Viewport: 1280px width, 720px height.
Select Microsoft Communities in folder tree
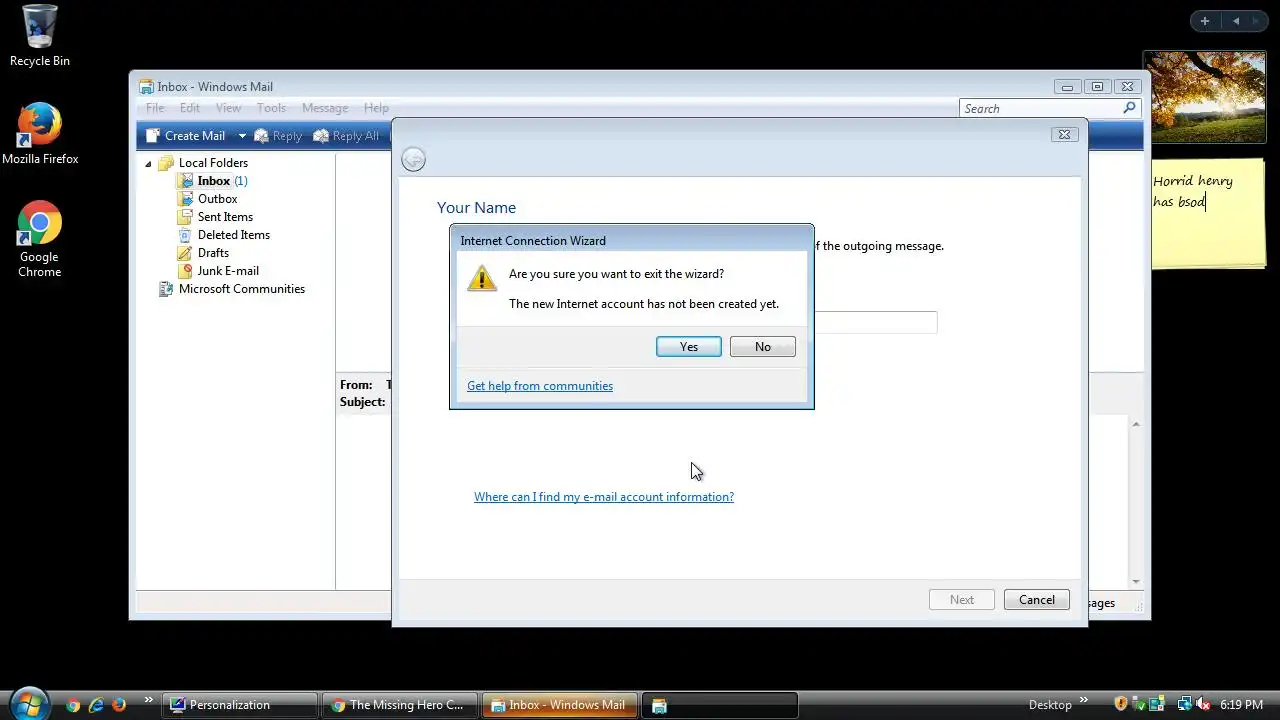pyautogui.click(x=241, y=289)
